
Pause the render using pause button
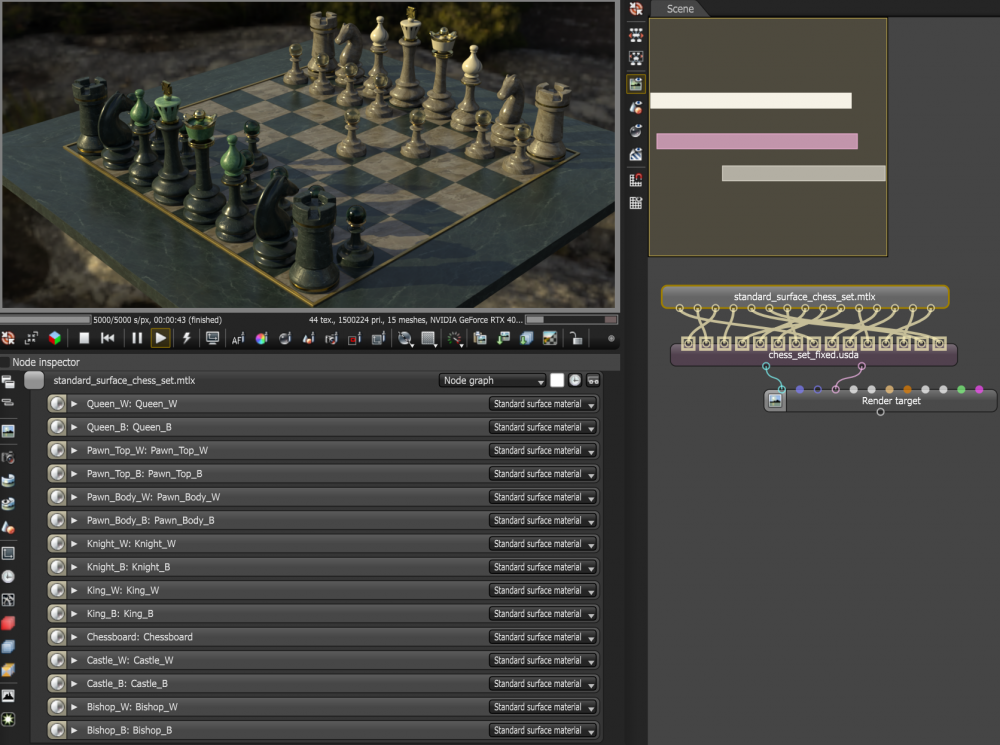click(137, 338)
